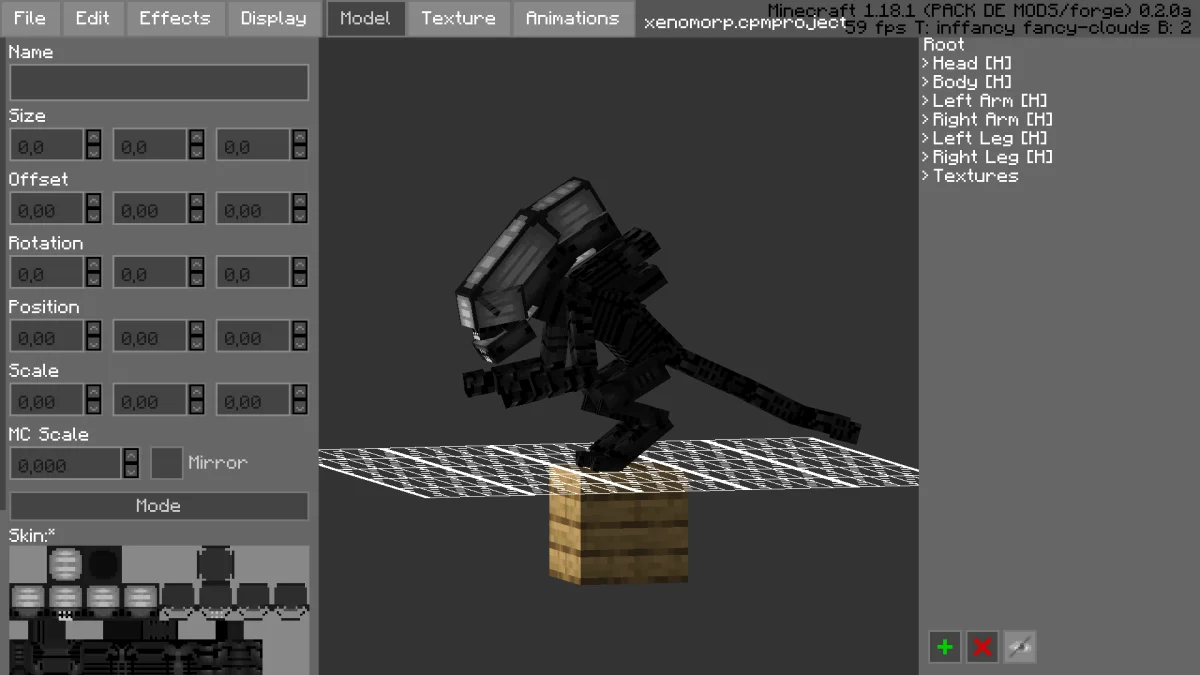The height and width of the screenshot is (675, 1200).
Task: Decrease first Size value with down arrow
Action: pos(93,153)
